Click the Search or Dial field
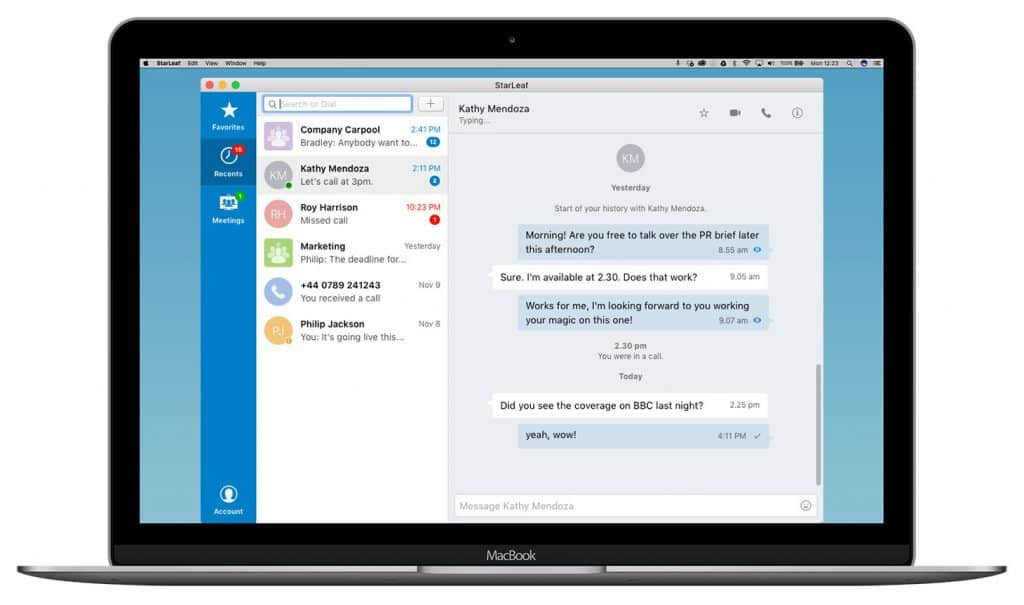 click(x=338, y=104)
